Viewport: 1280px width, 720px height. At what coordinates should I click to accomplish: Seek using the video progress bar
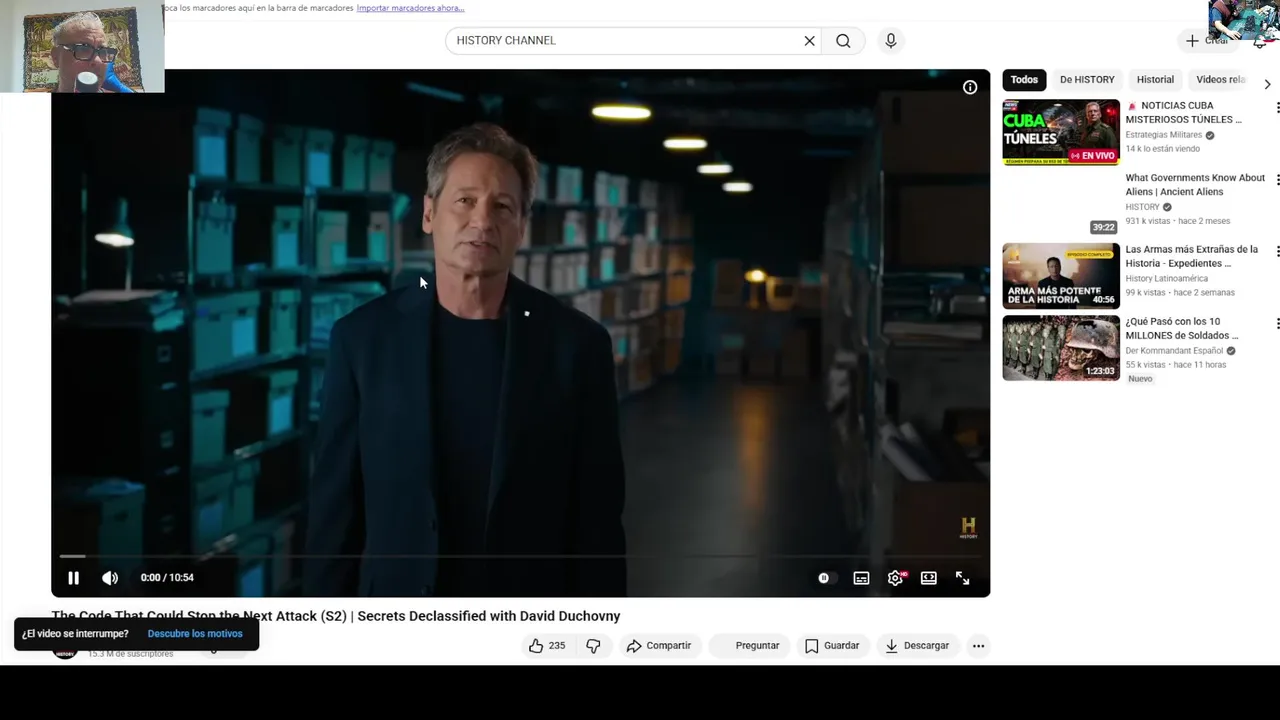(x=520, y=556)
